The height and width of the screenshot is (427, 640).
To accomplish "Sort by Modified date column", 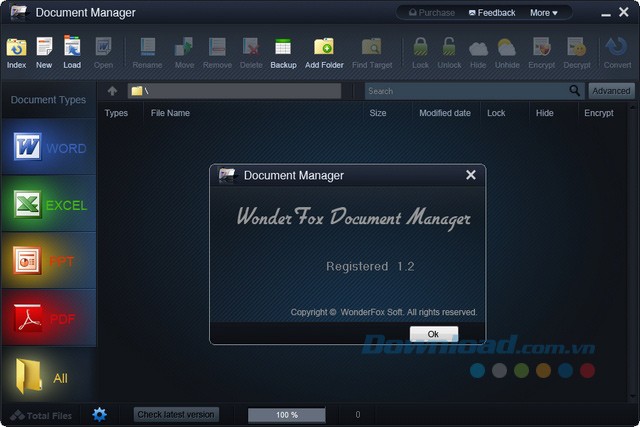I will click(x=444, y=113).
